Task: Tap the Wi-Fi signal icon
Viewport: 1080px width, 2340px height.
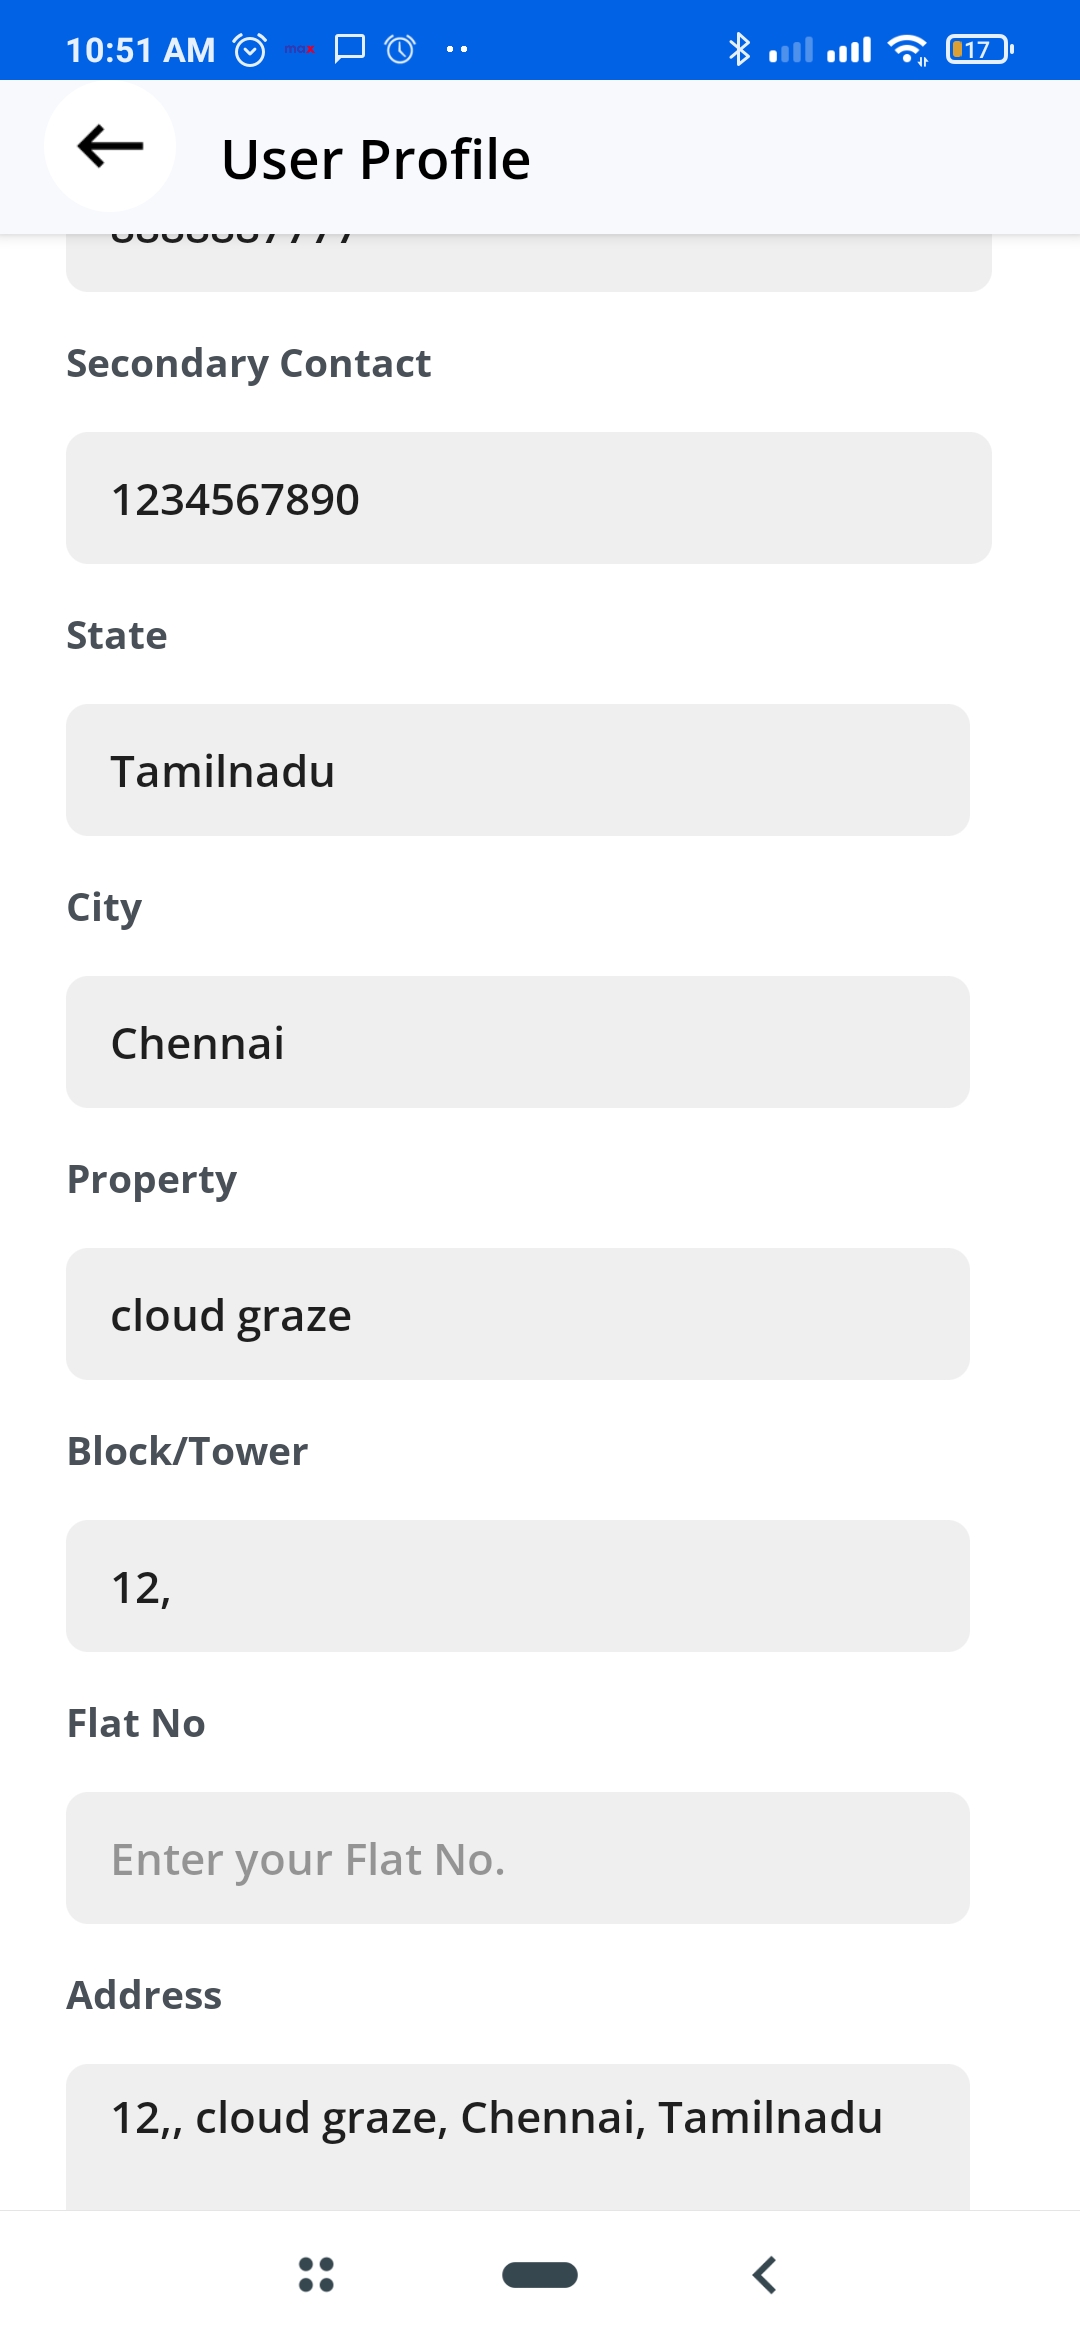Action: [908, 49]
